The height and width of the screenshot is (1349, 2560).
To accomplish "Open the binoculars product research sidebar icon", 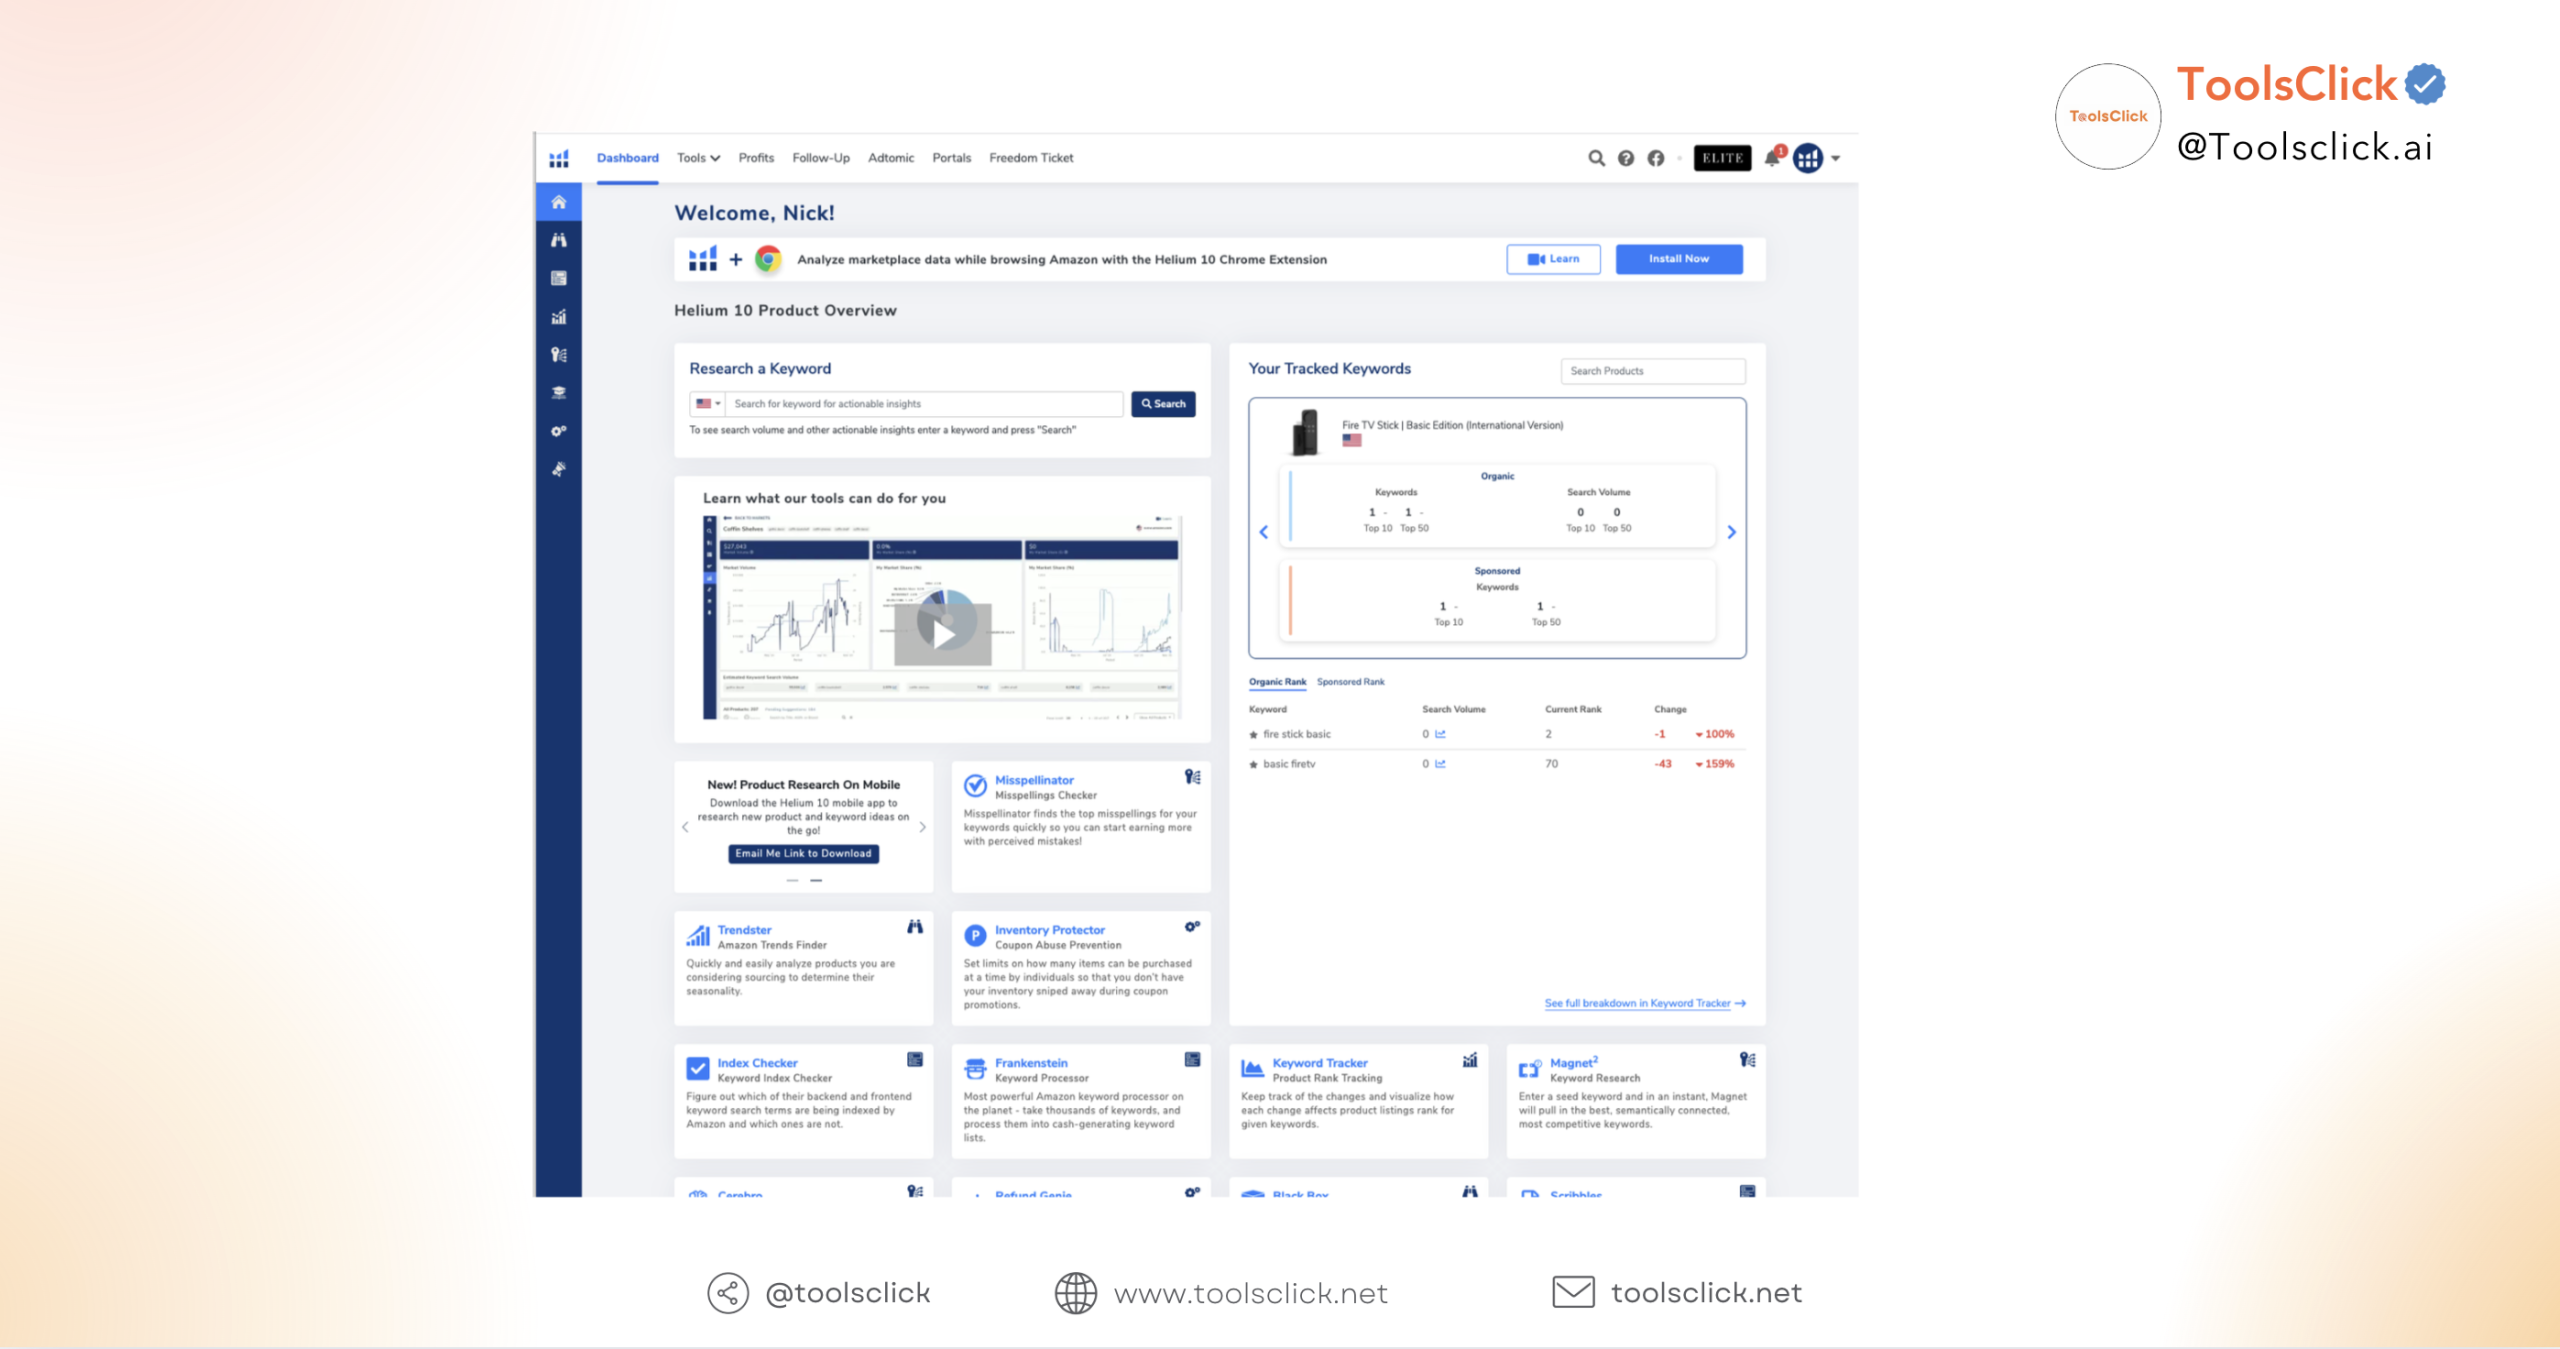I will (558, 240).
